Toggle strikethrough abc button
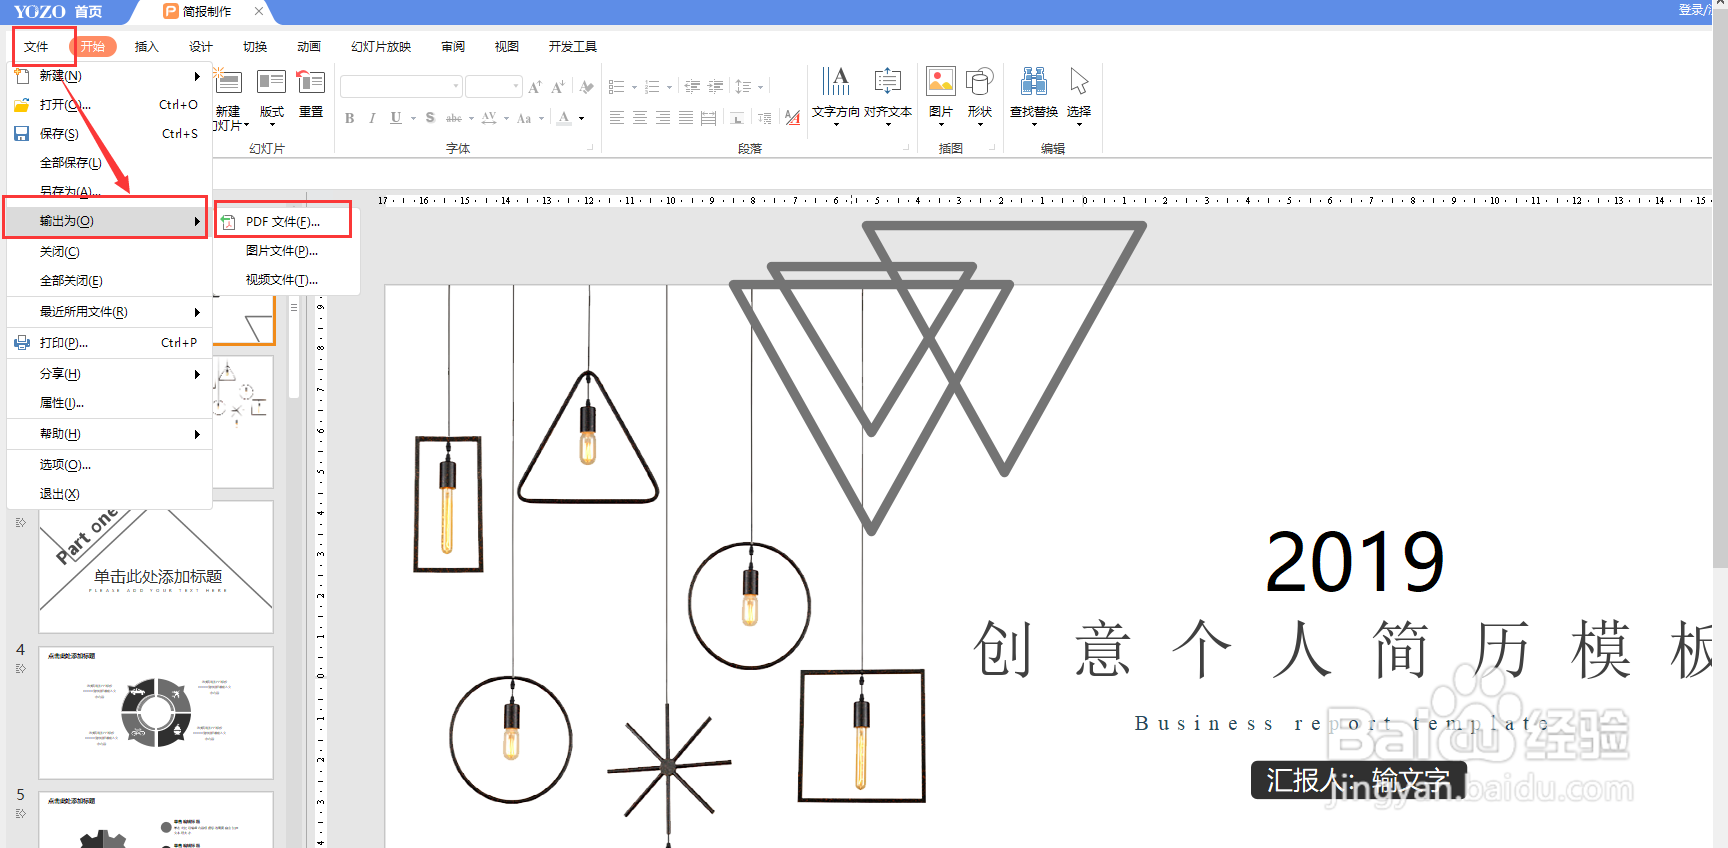The width and height of the screenshot is (1728, 848). (x=454, y=118)
